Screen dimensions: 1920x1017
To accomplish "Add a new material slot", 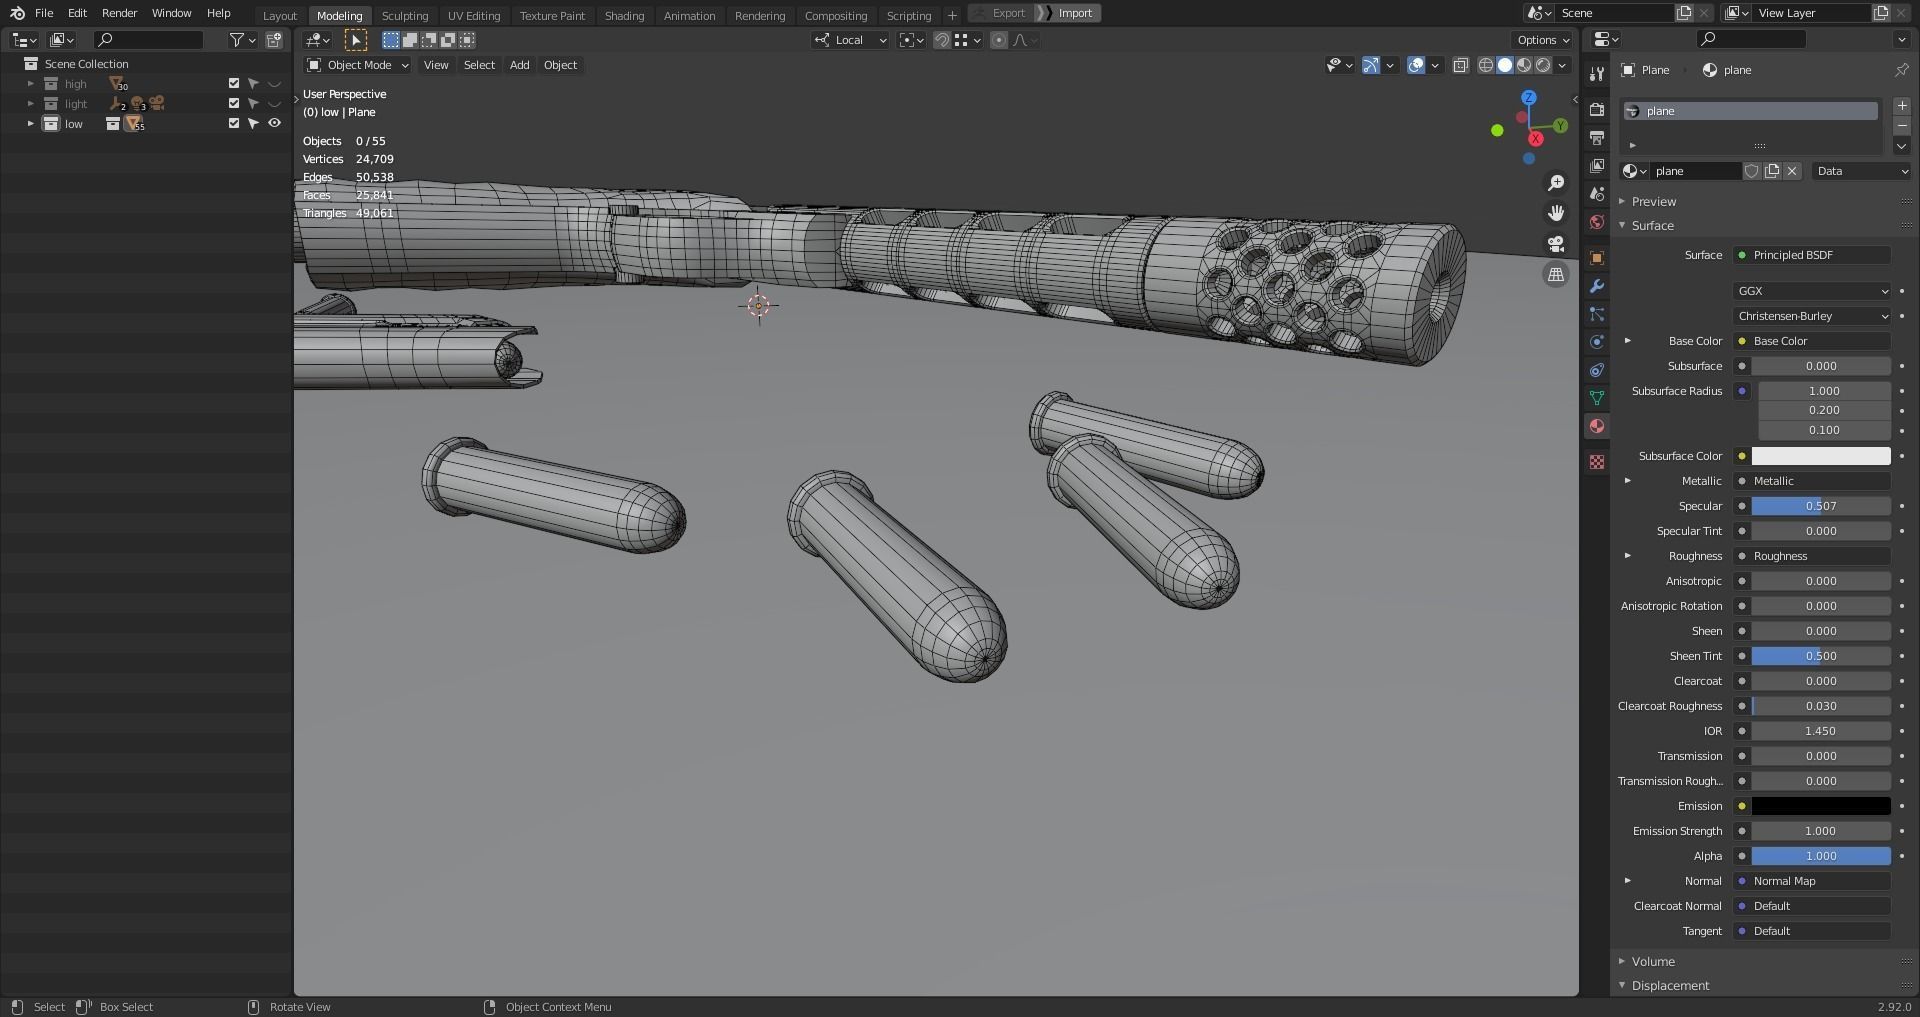I will 1902,106.
